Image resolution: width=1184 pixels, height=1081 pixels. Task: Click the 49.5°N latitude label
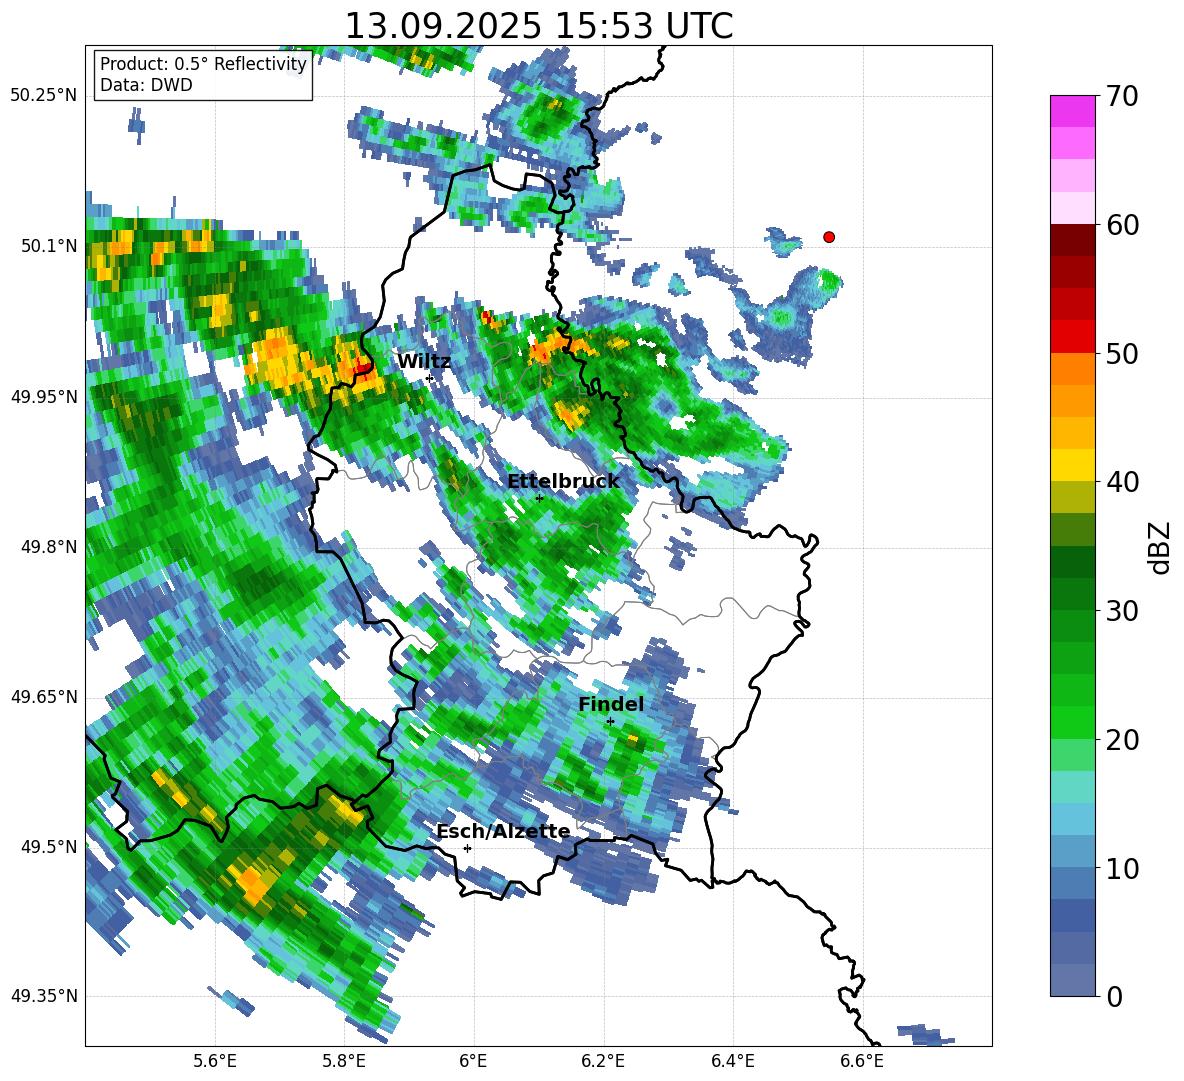pos(48,846)
